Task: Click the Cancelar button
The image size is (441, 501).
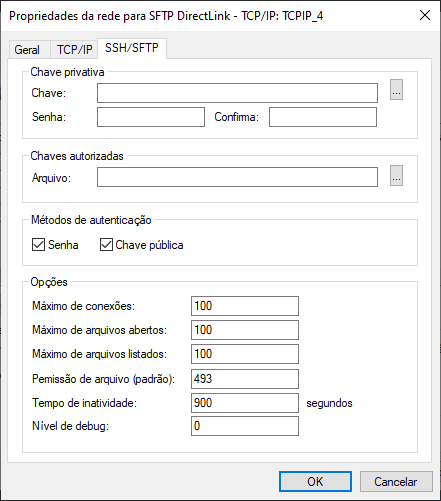Action: pyautogui.click(x=396, y=481)
